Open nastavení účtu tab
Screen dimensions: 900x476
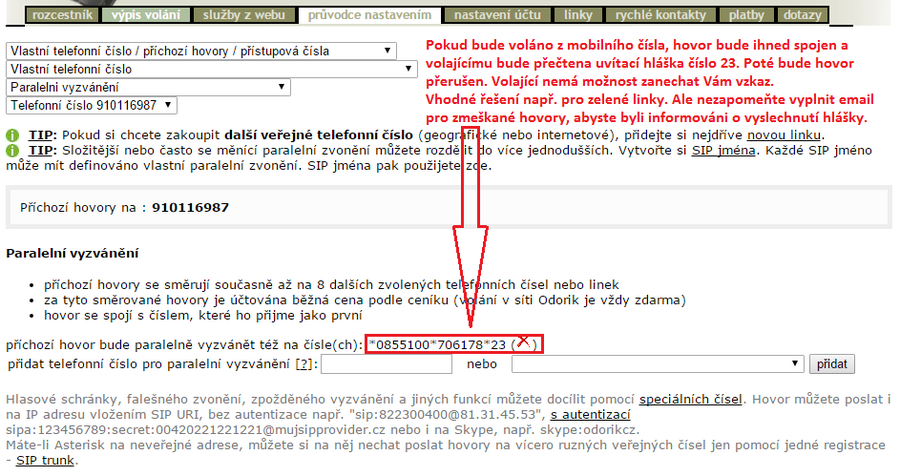(497, 15)
